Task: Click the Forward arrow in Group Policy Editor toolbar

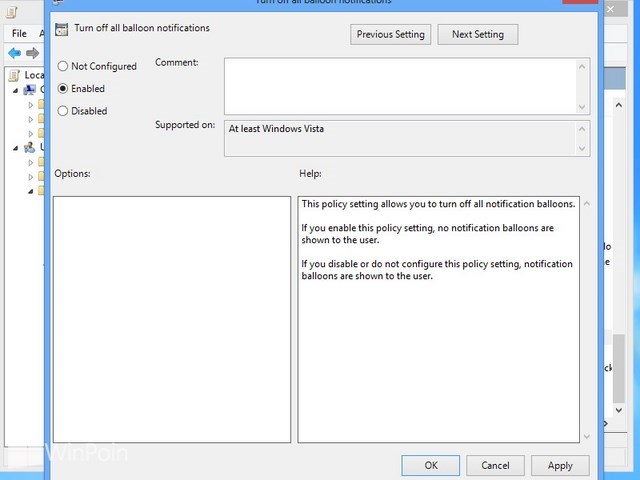Action: [32, 53]
